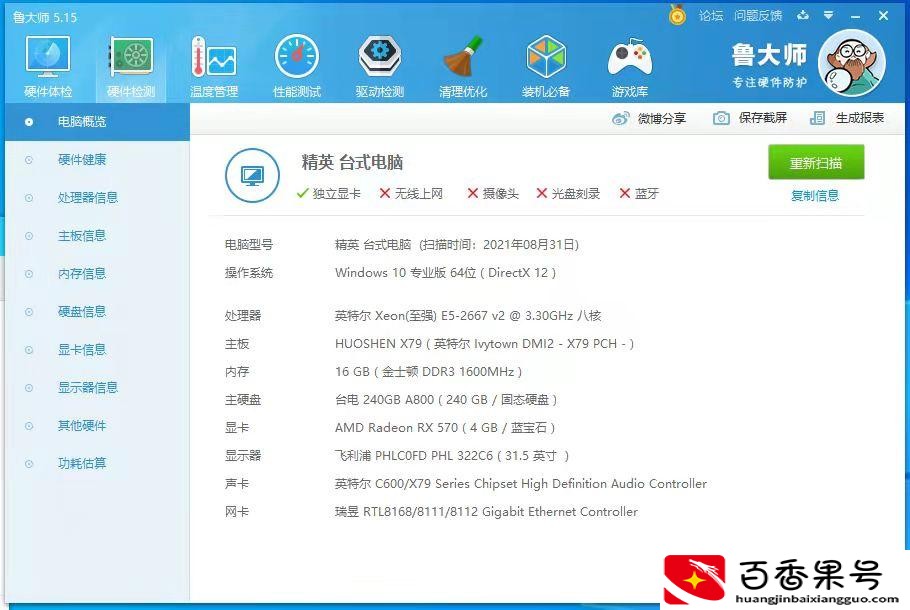Click the red X beside 光盘刻录
Viewport: 910px width, 610px height.
(x=541, y=193)
